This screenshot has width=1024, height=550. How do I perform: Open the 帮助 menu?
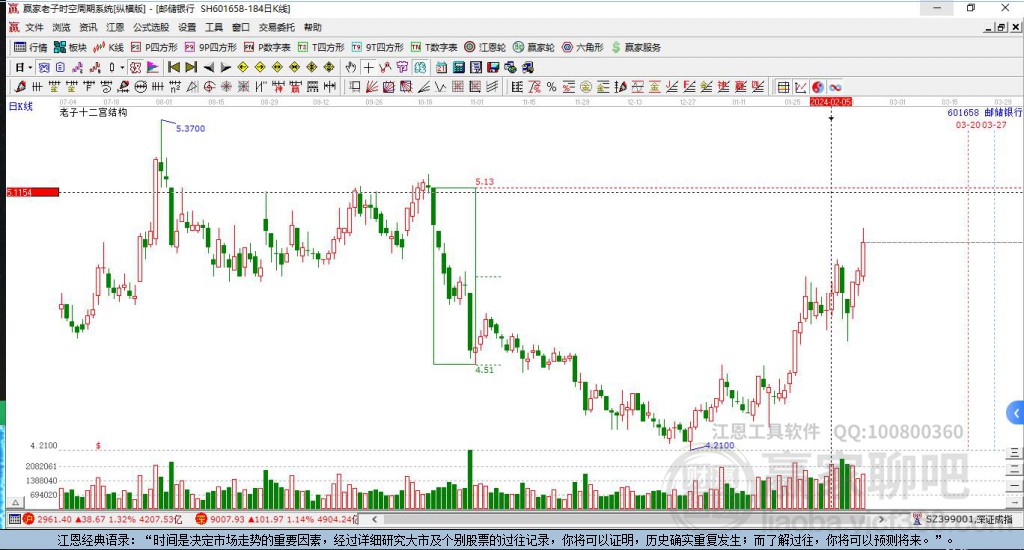click(313, 27)
